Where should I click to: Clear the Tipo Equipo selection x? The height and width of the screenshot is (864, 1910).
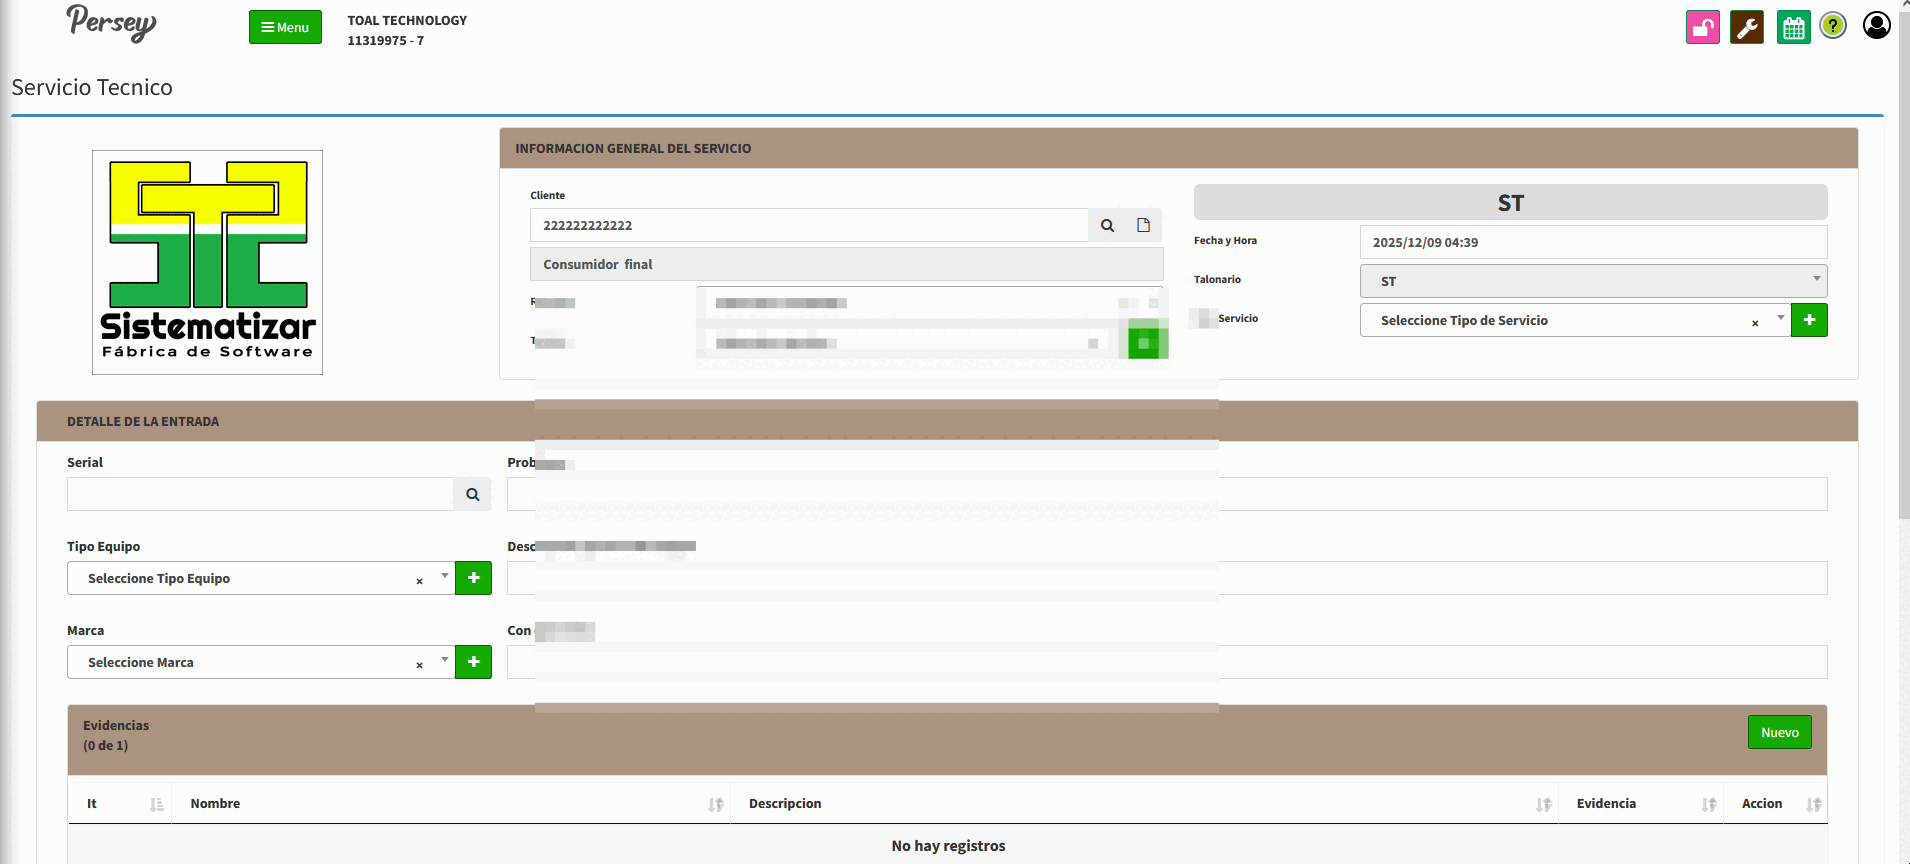(x=419, y=580)
